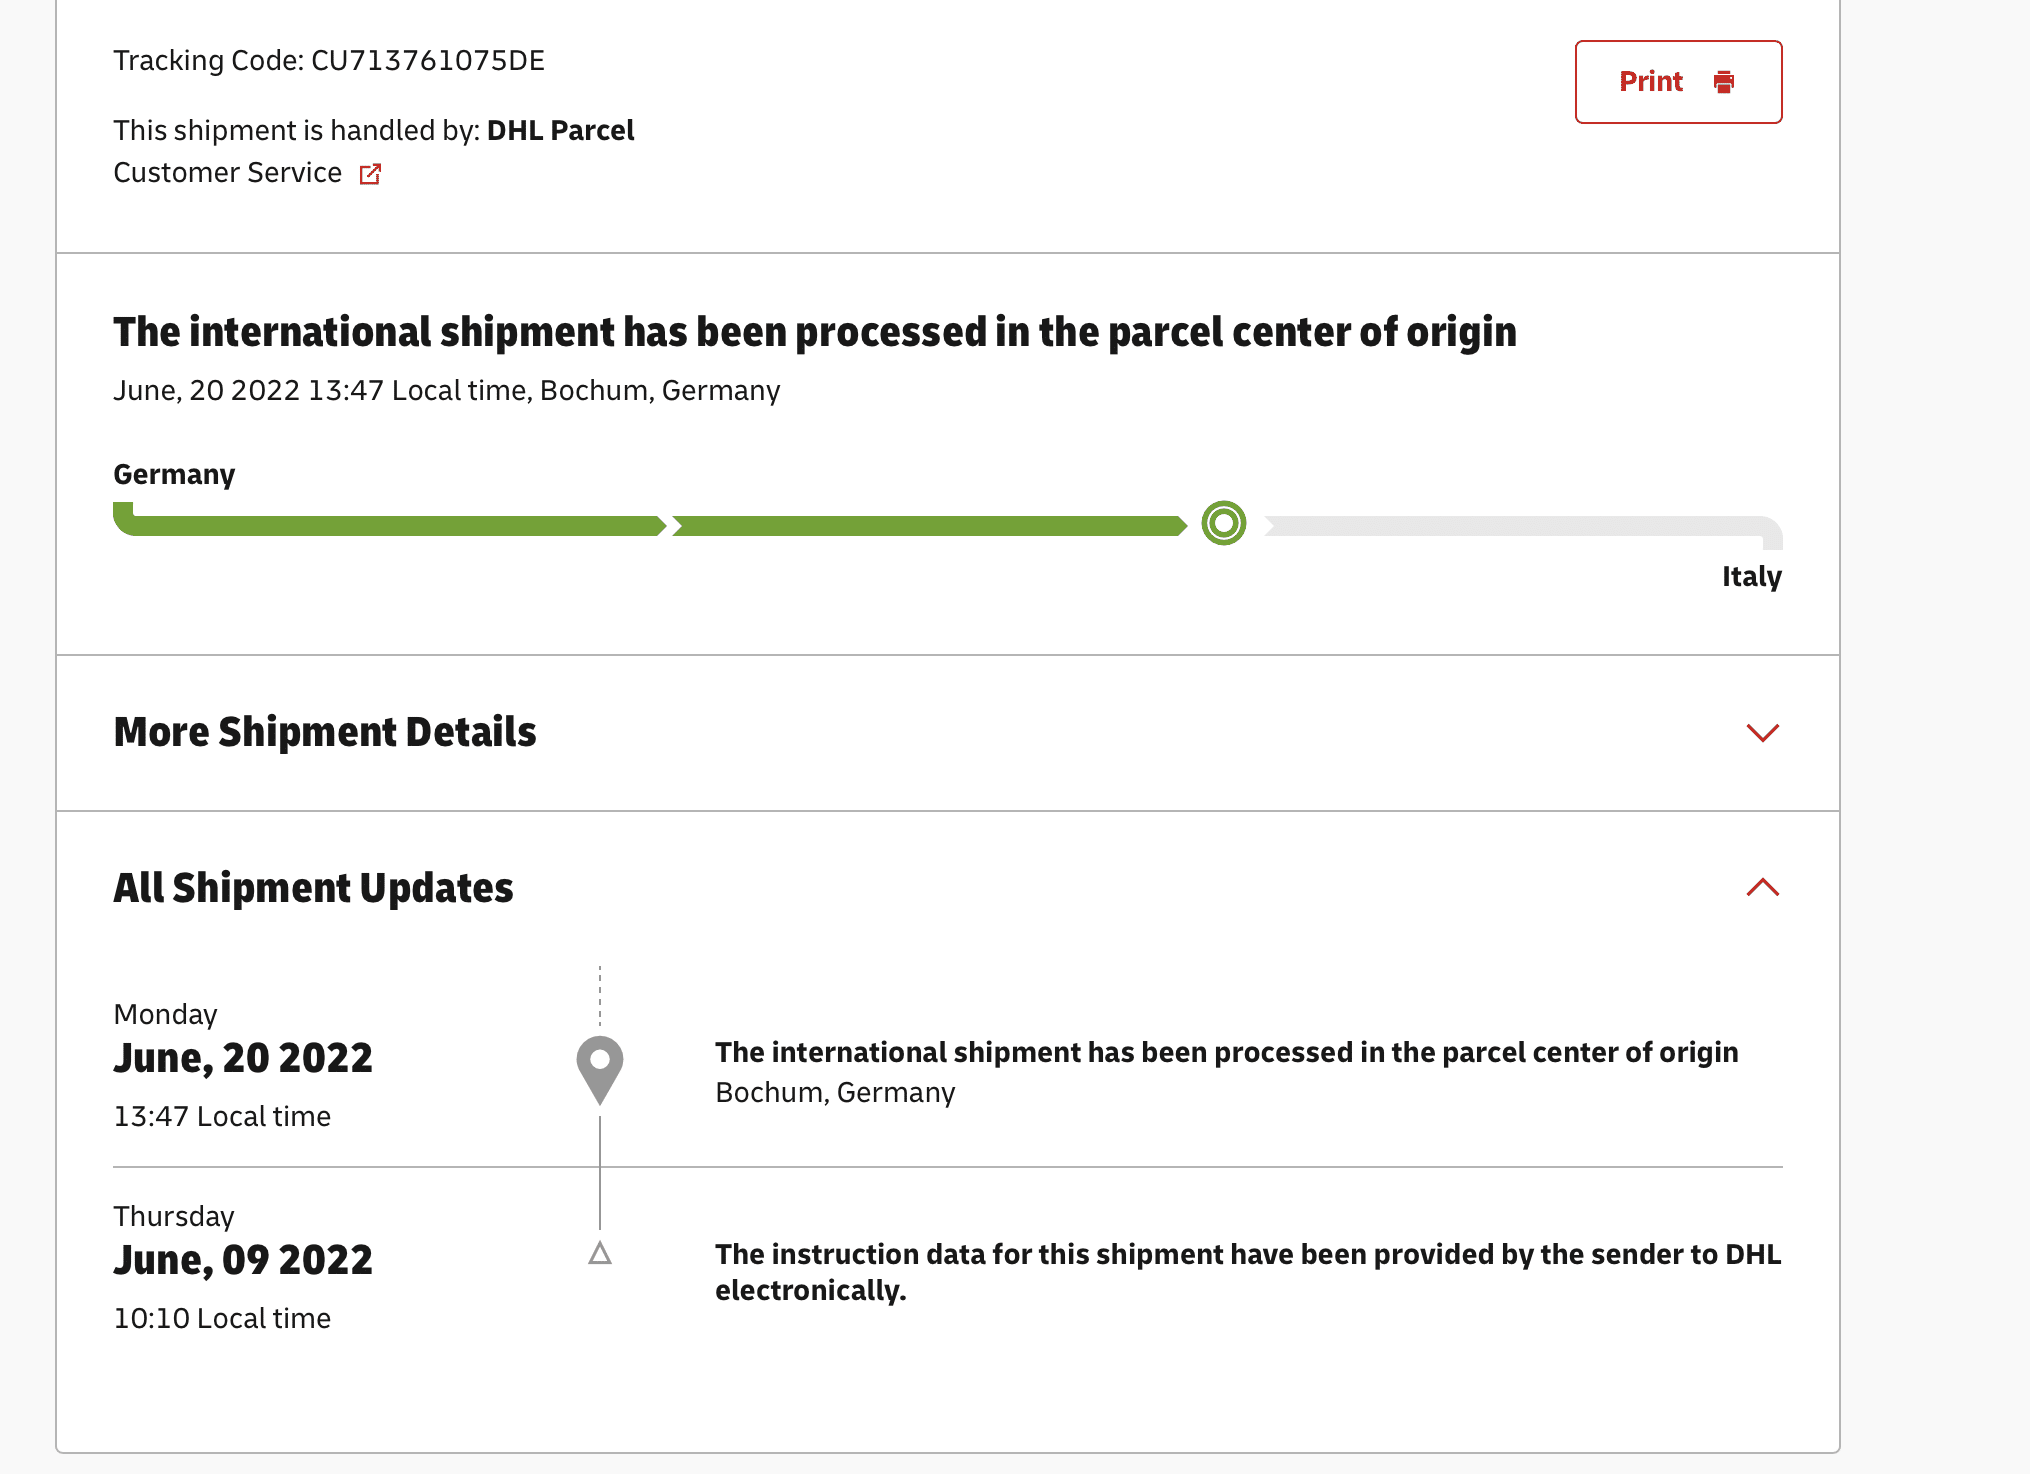The height and width of the screenshot is (1474, 2030).
Task: Open the Customer Service link
Action: (228, 173)
